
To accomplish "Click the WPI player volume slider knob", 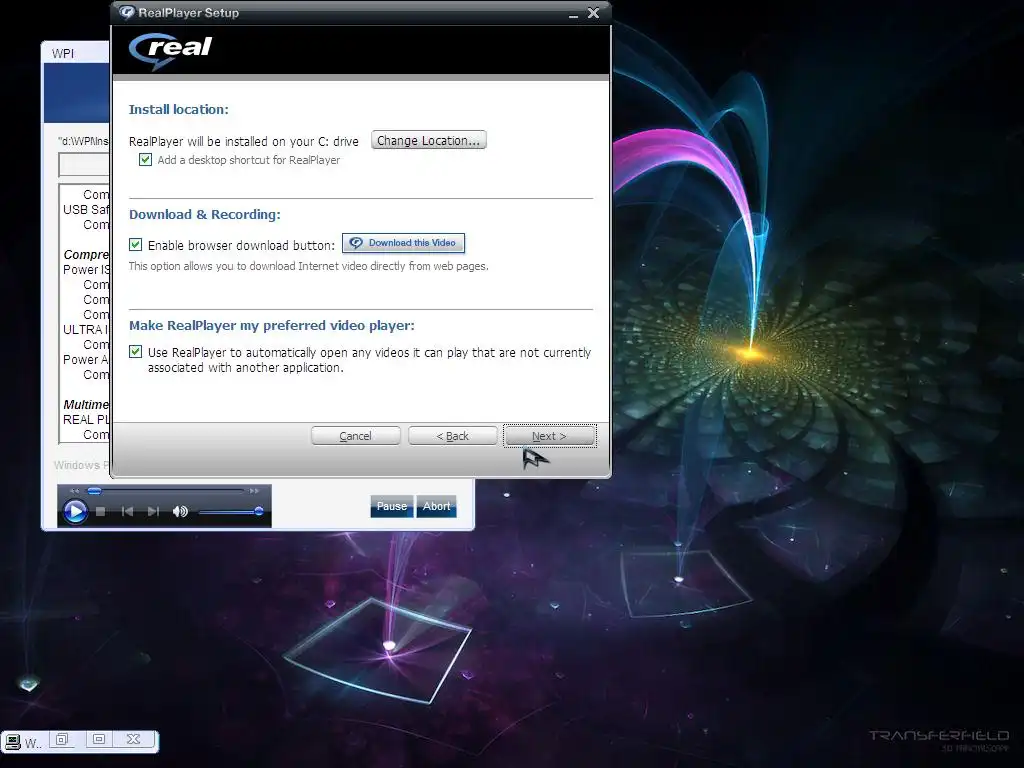I will click(x=259, y=511).
